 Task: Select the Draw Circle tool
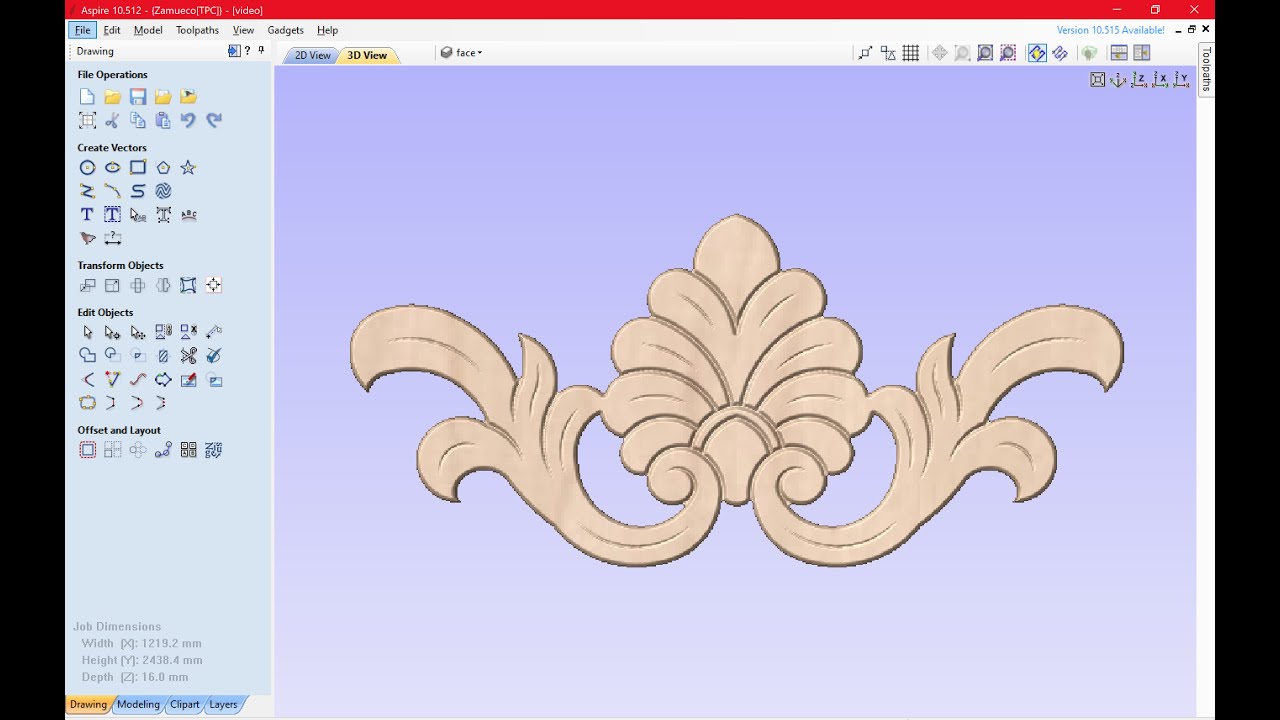click(x=87, y=168)
